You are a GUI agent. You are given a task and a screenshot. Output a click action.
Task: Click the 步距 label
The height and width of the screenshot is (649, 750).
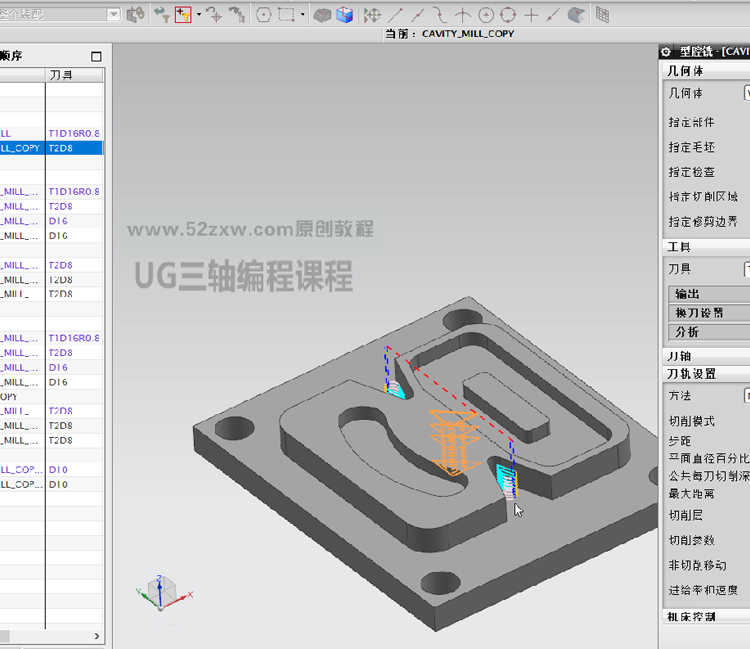coord(680,440)
